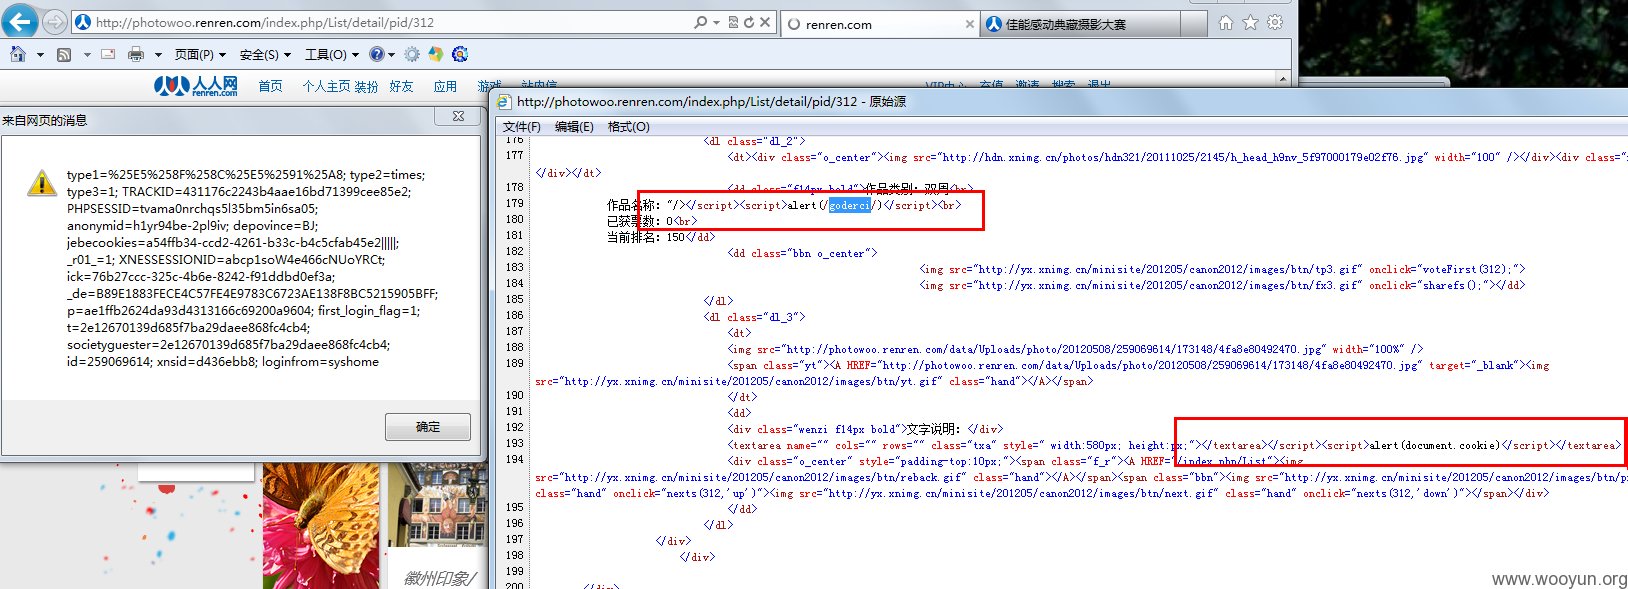
Task: Click source line number 193
Action: (x=514, y=443)
